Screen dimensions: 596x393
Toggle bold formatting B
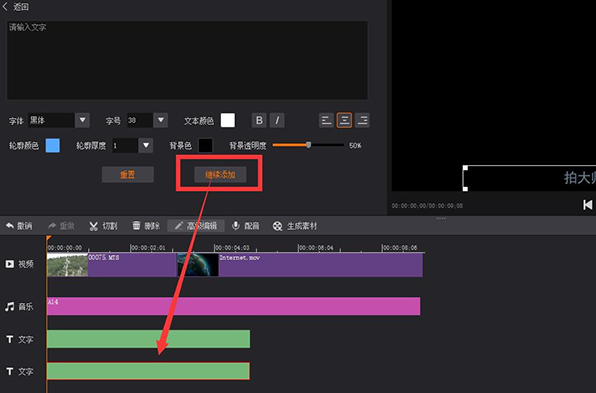(x=259, y=120)
